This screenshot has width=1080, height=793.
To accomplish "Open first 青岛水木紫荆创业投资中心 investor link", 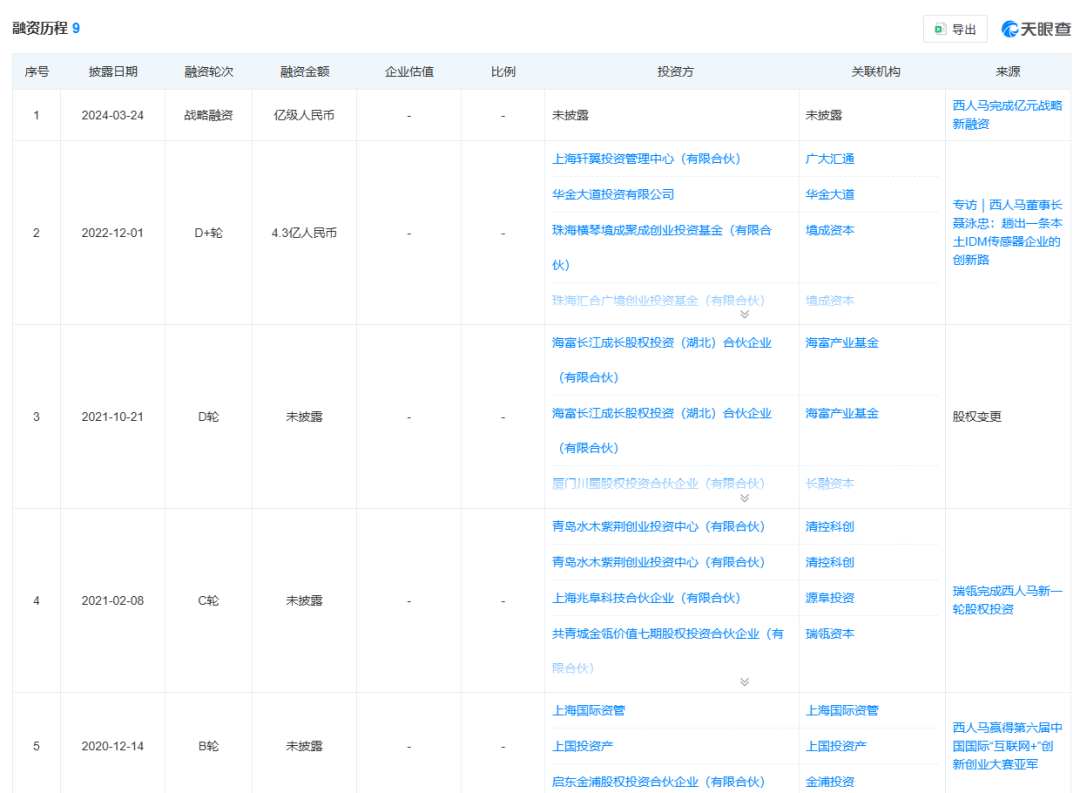I will click(x=658, y=527).
